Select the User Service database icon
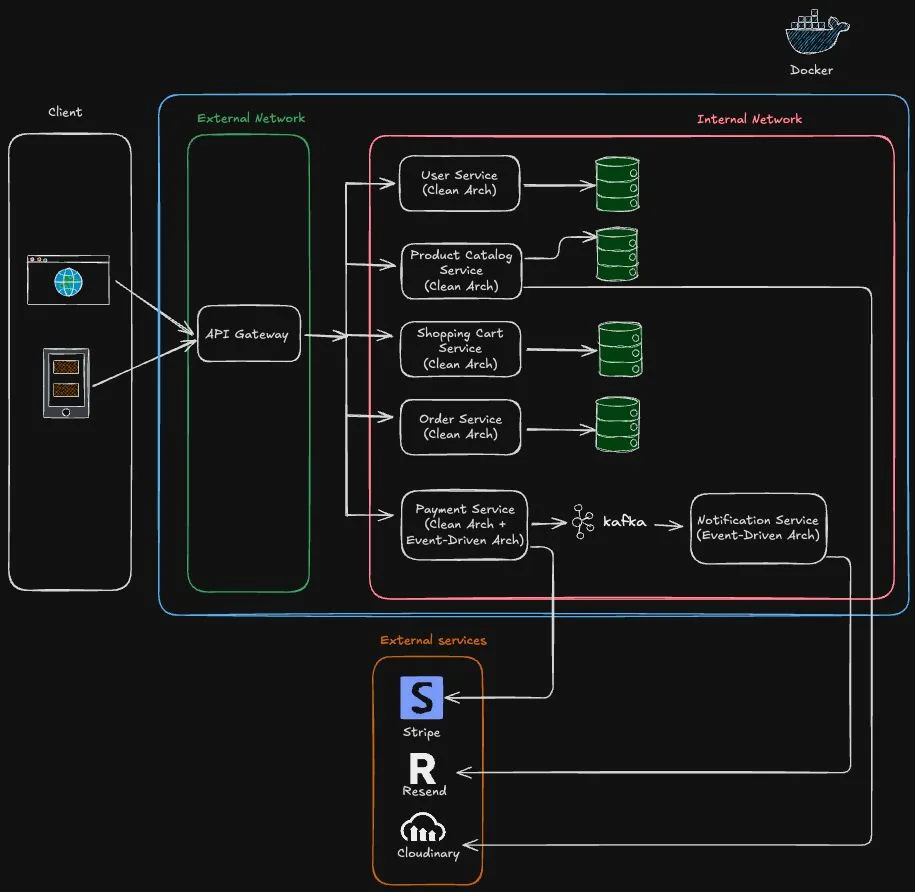 point(618,184)
